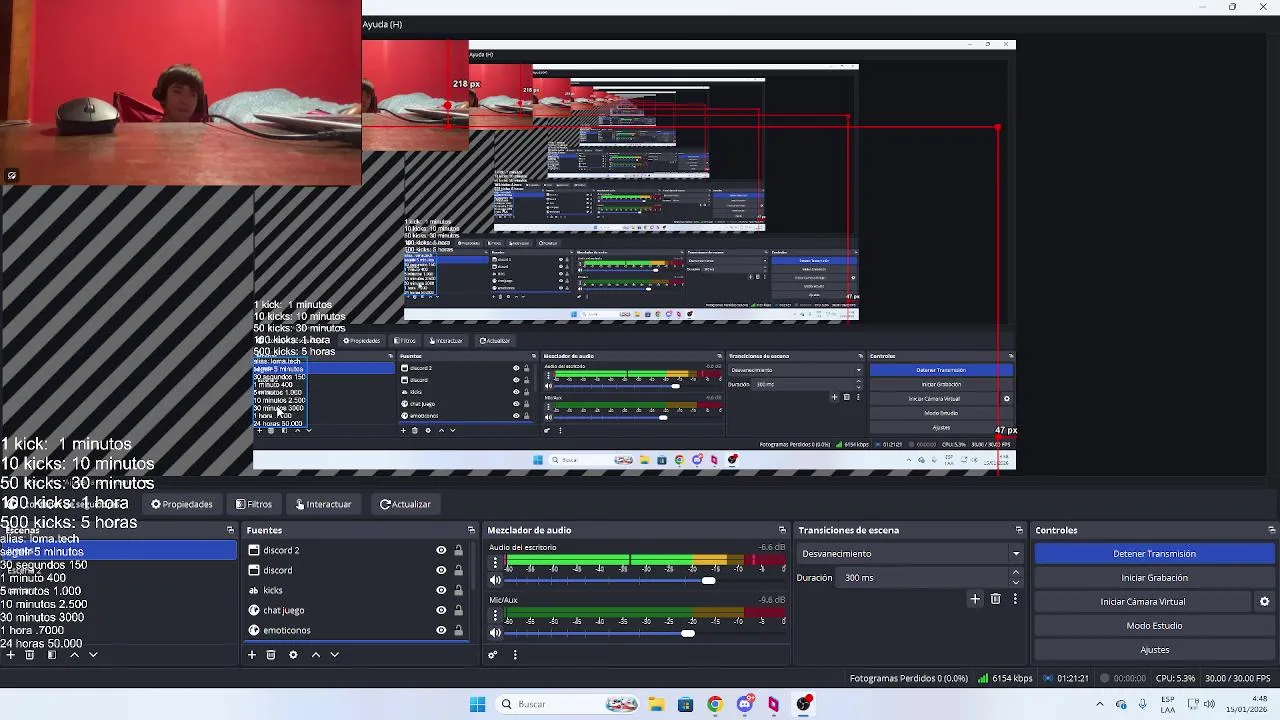This screenshot has width=1280, height=720.
Task: Click Iniciar Grabación
Action: tap(1154, 578)
